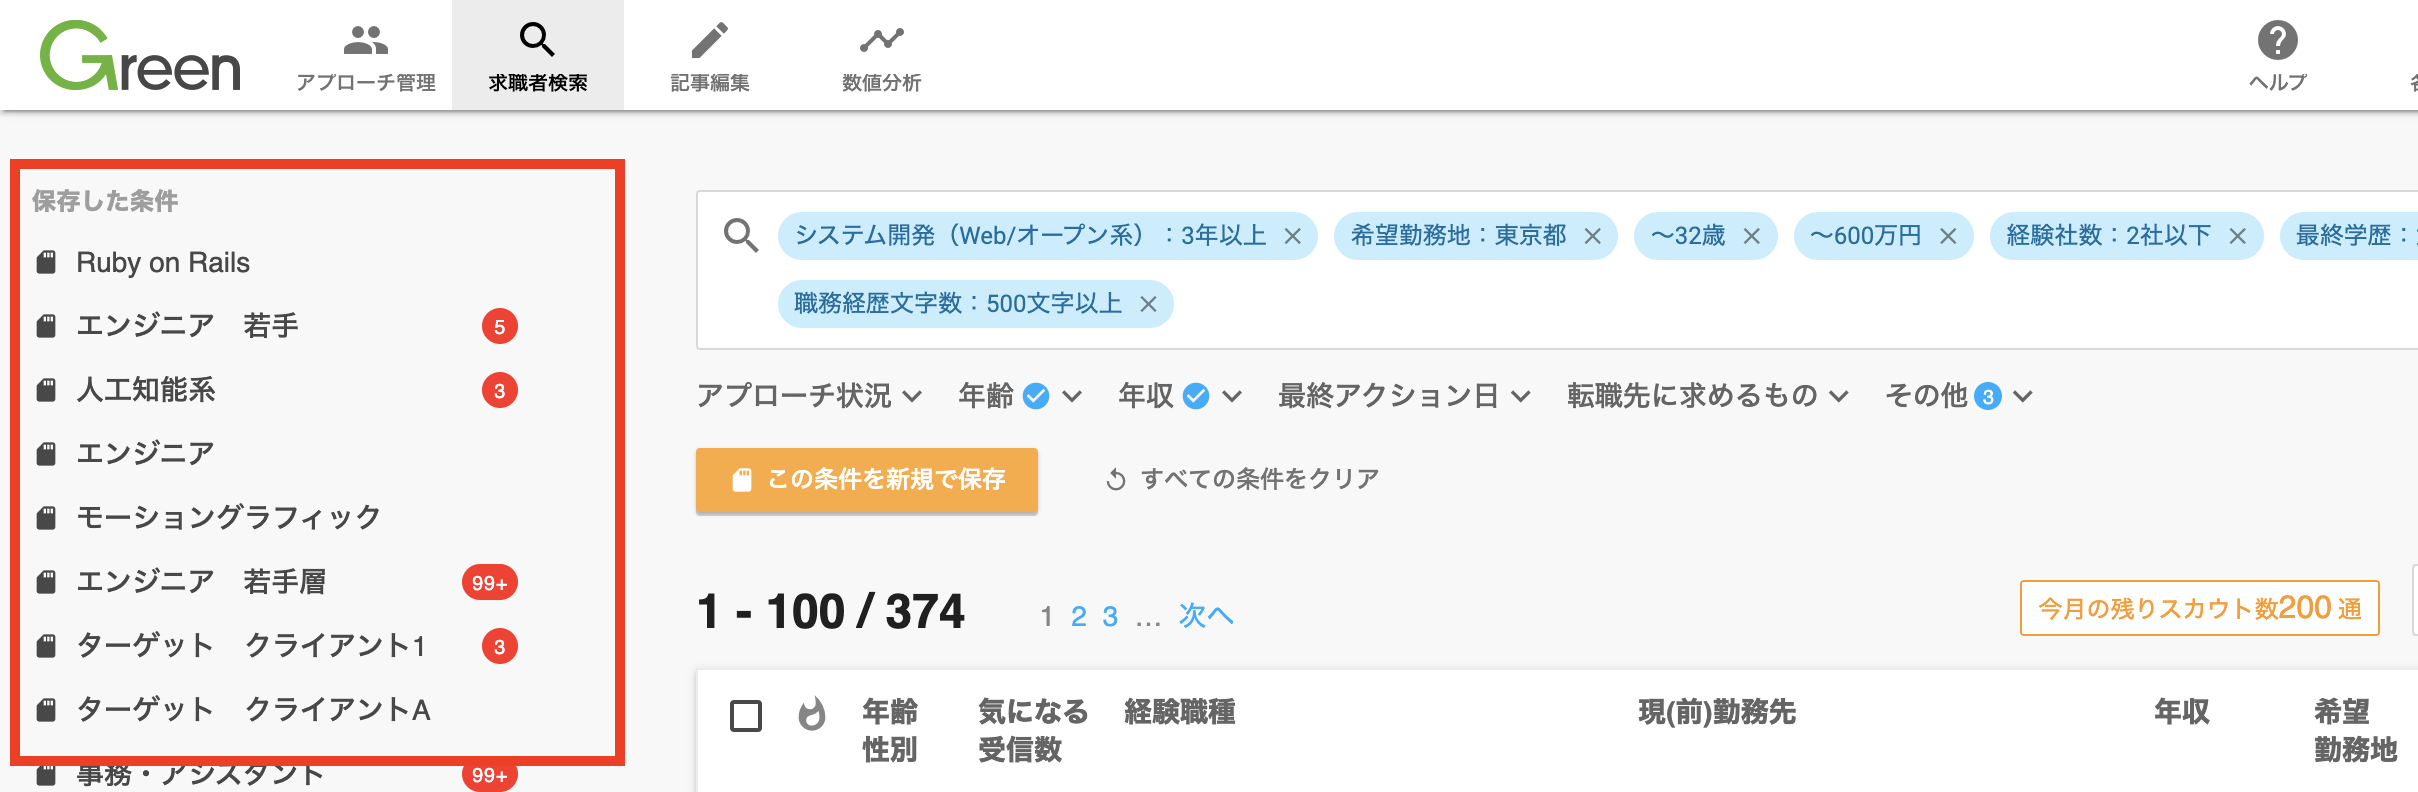Click the flame icon in table header

coord(812,714)
